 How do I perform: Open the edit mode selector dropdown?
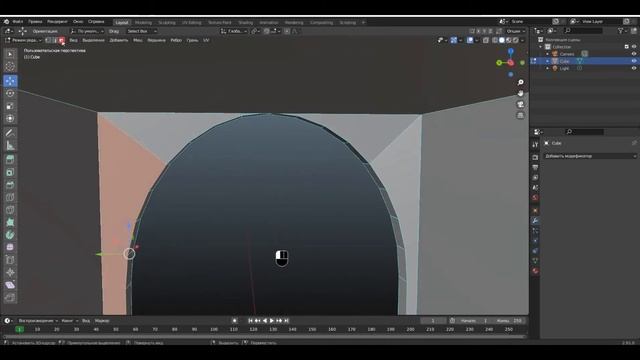point(23,40)
